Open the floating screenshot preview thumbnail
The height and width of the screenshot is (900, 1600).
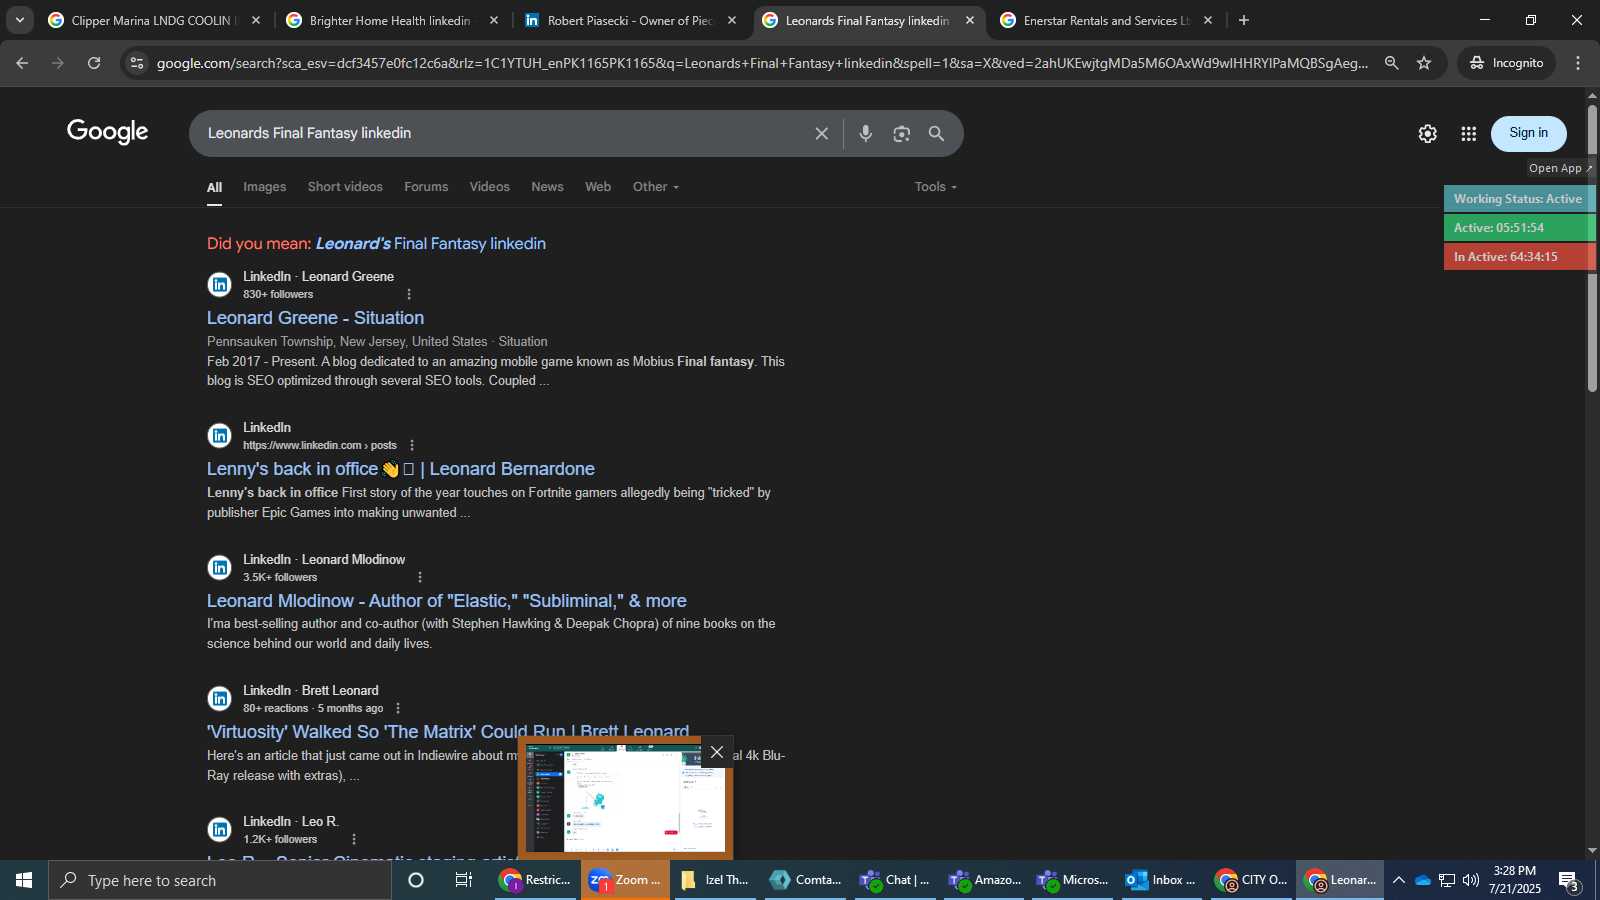tap(625, 798)
